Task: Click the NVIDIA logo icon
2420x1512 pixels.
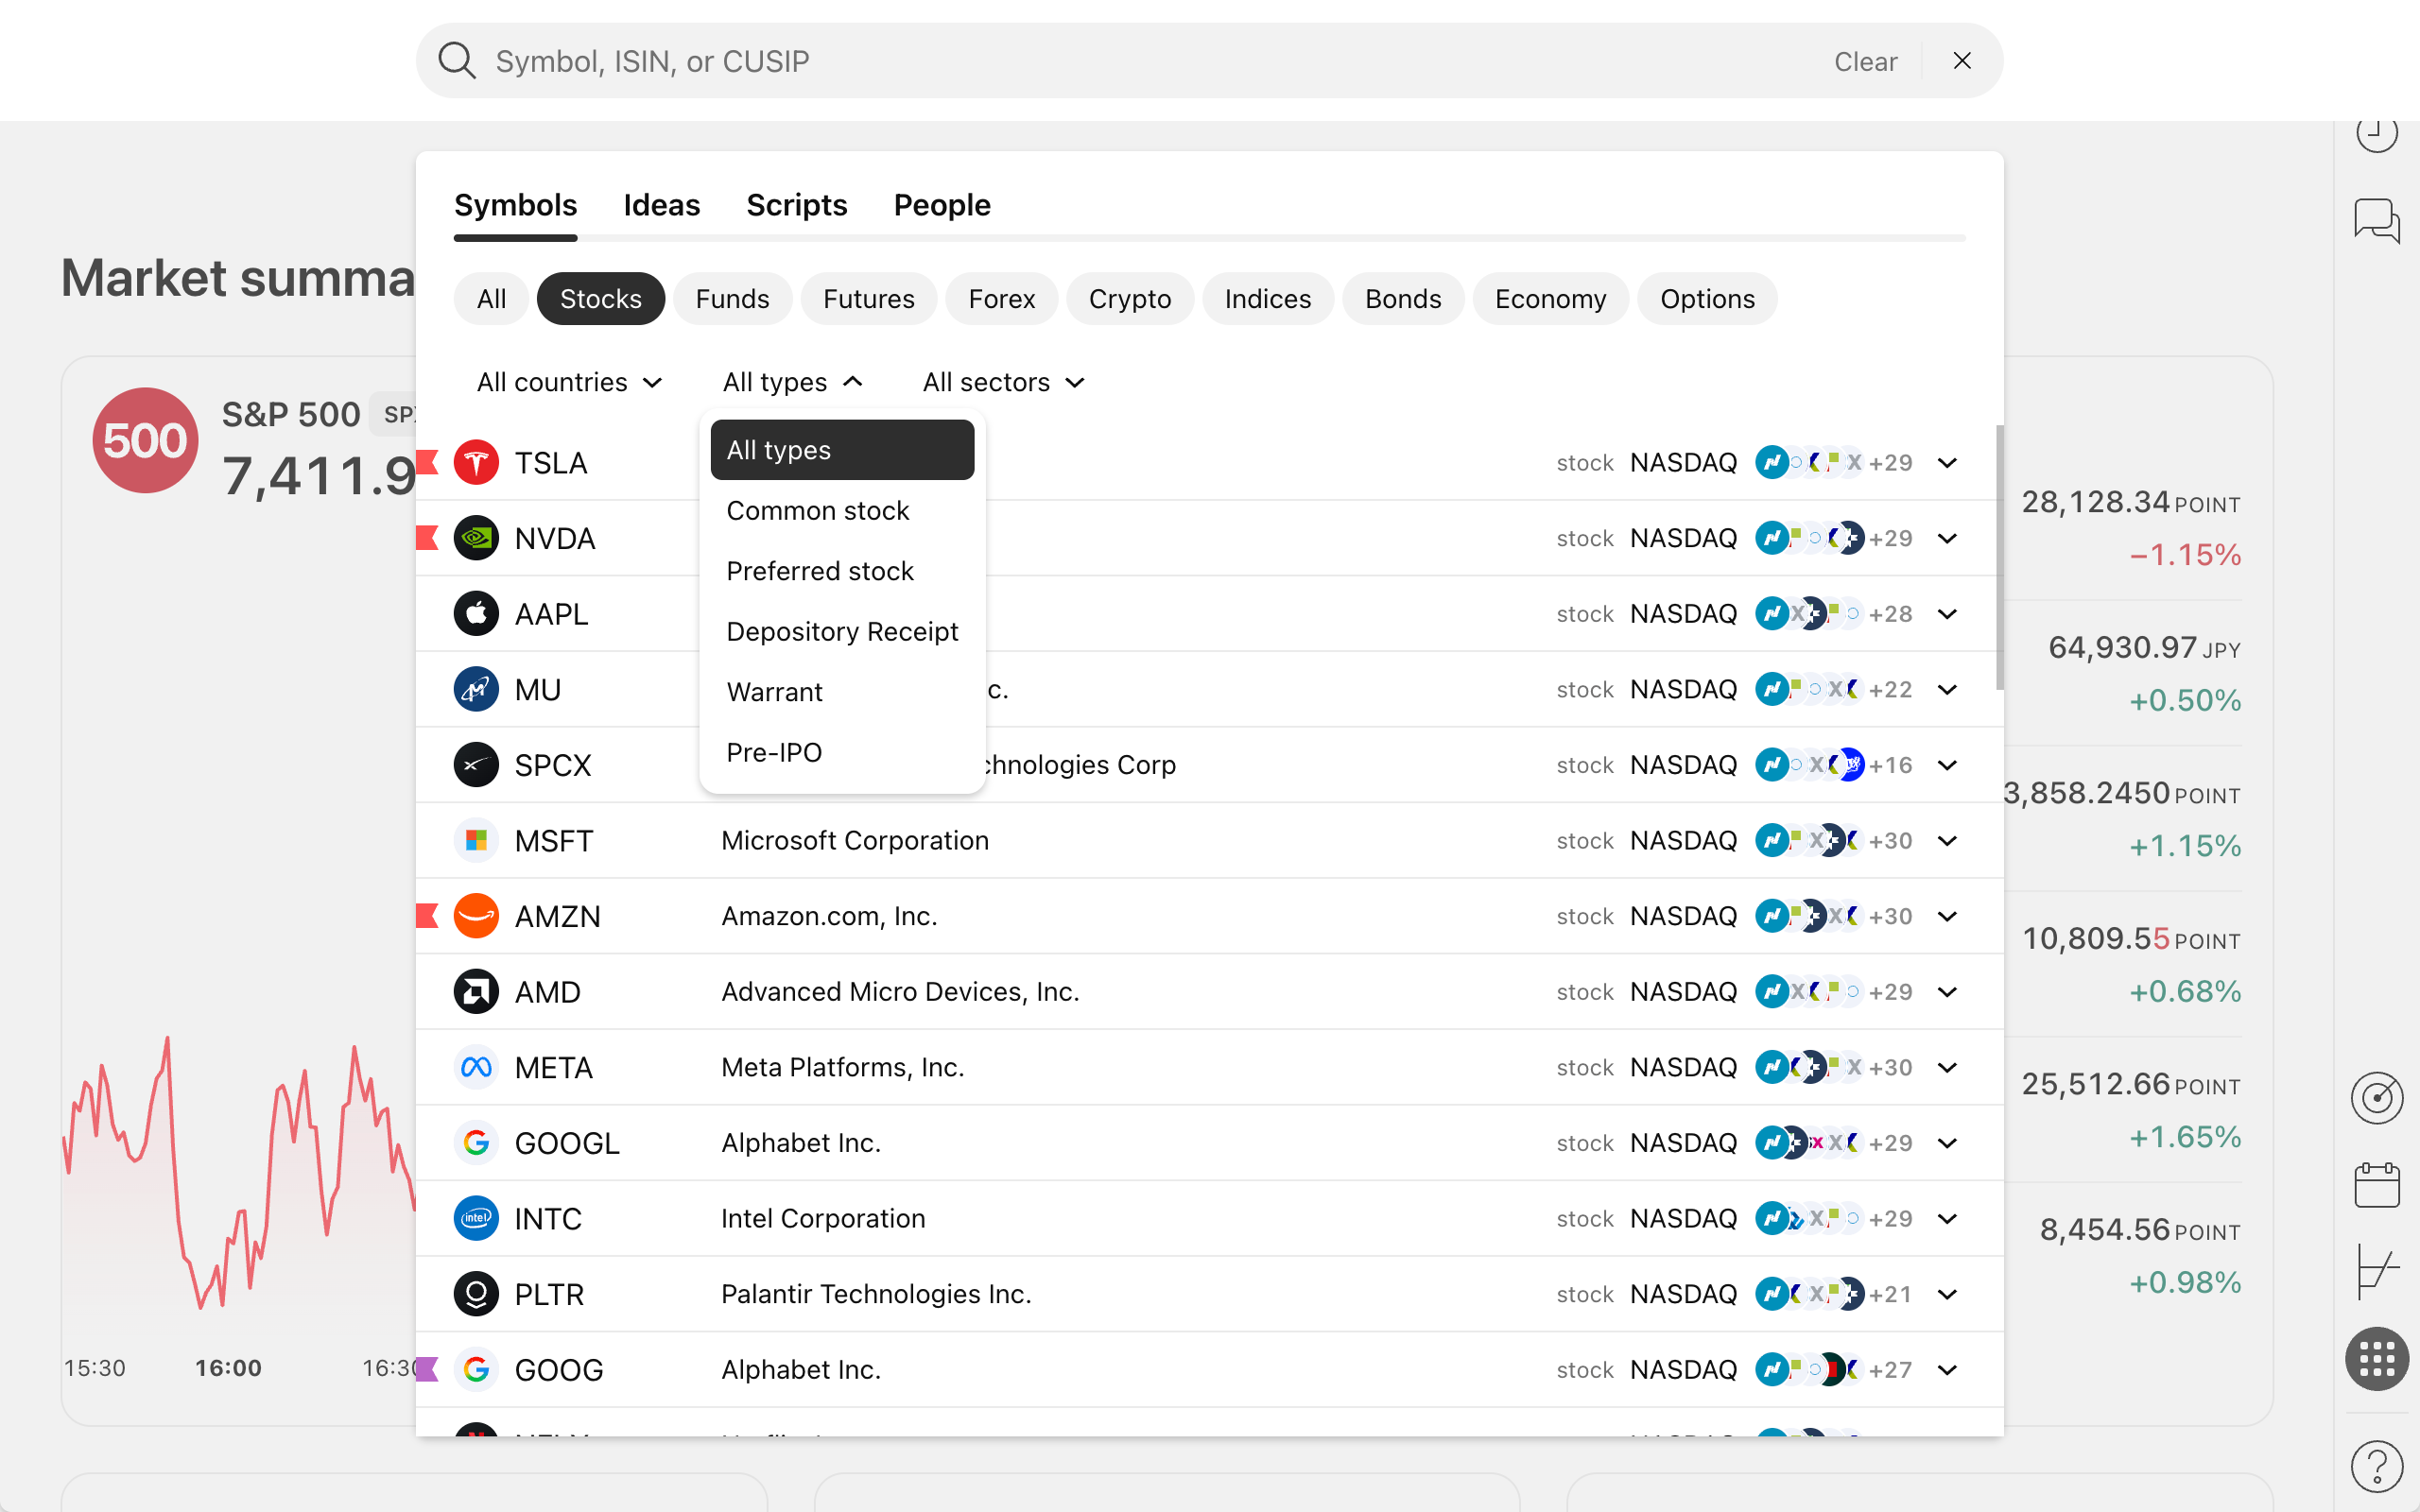Action: pyautogui.click(x=476, y=538)
